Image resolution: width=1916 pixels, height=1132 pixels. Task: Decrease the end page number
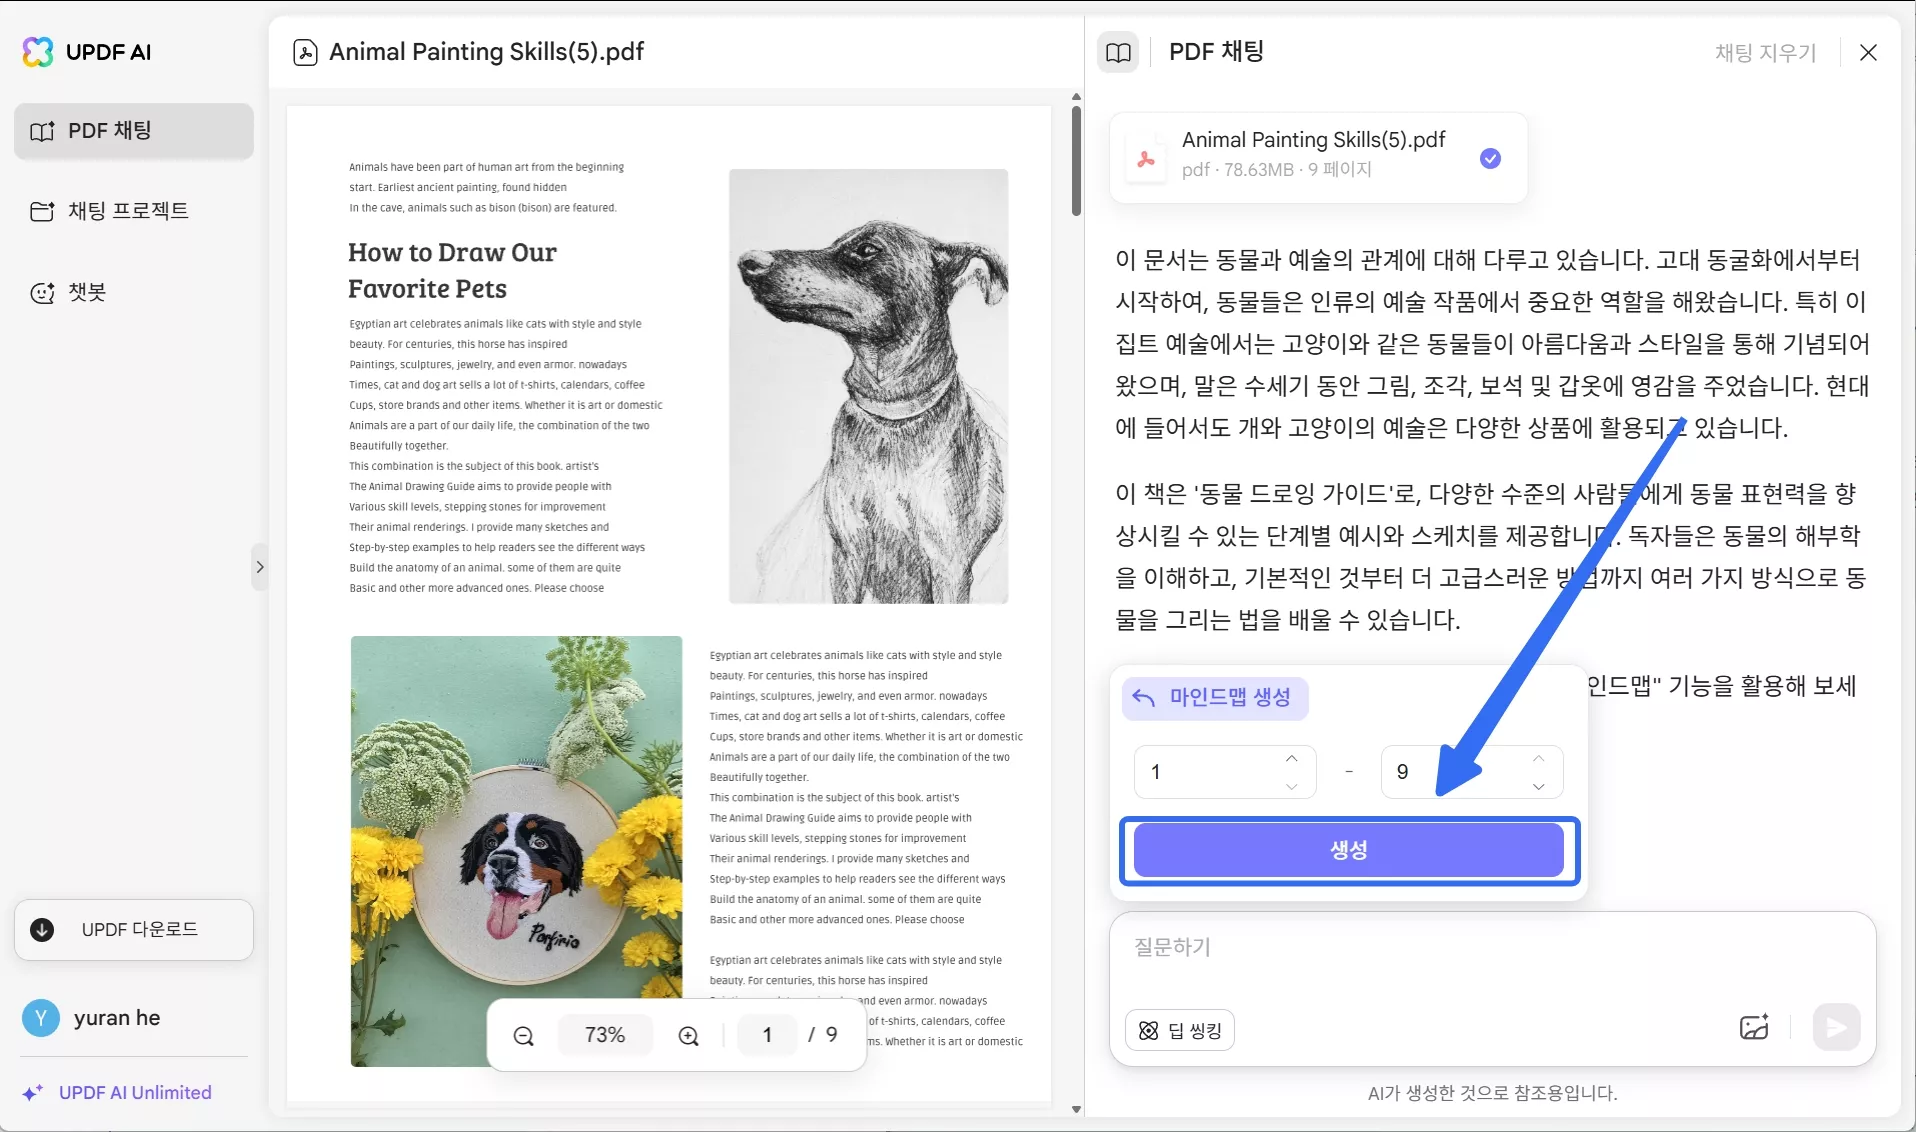[1538, 786]
